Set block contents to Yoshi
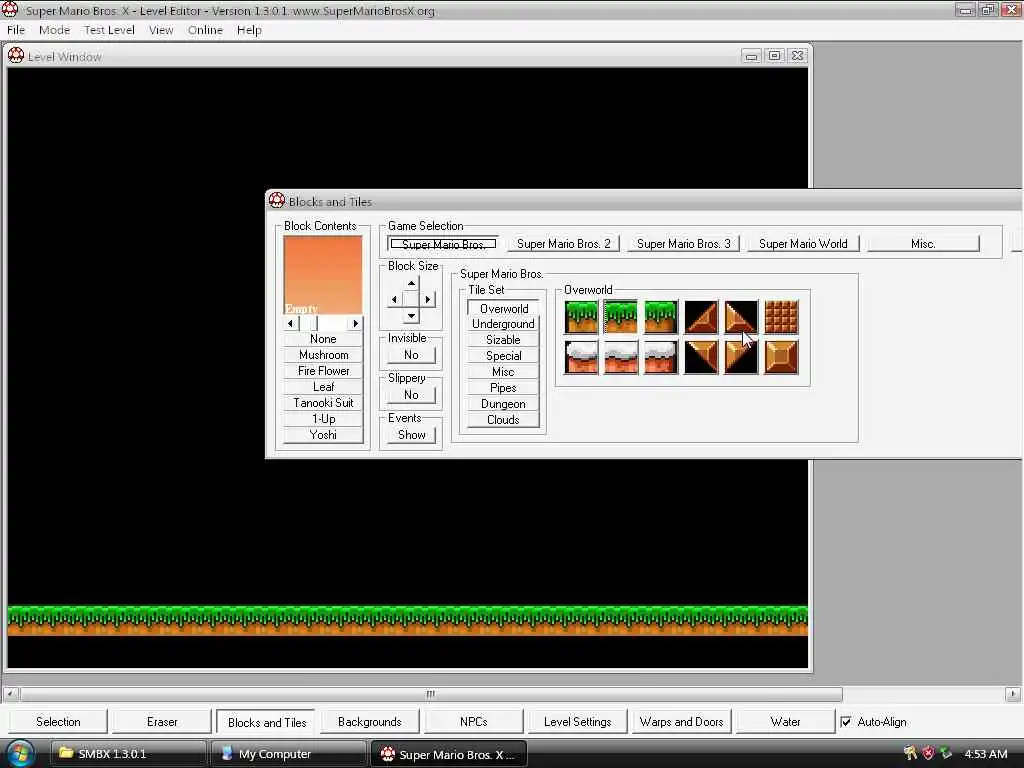Screen dimensions: 1024x768 pos(323,435)
